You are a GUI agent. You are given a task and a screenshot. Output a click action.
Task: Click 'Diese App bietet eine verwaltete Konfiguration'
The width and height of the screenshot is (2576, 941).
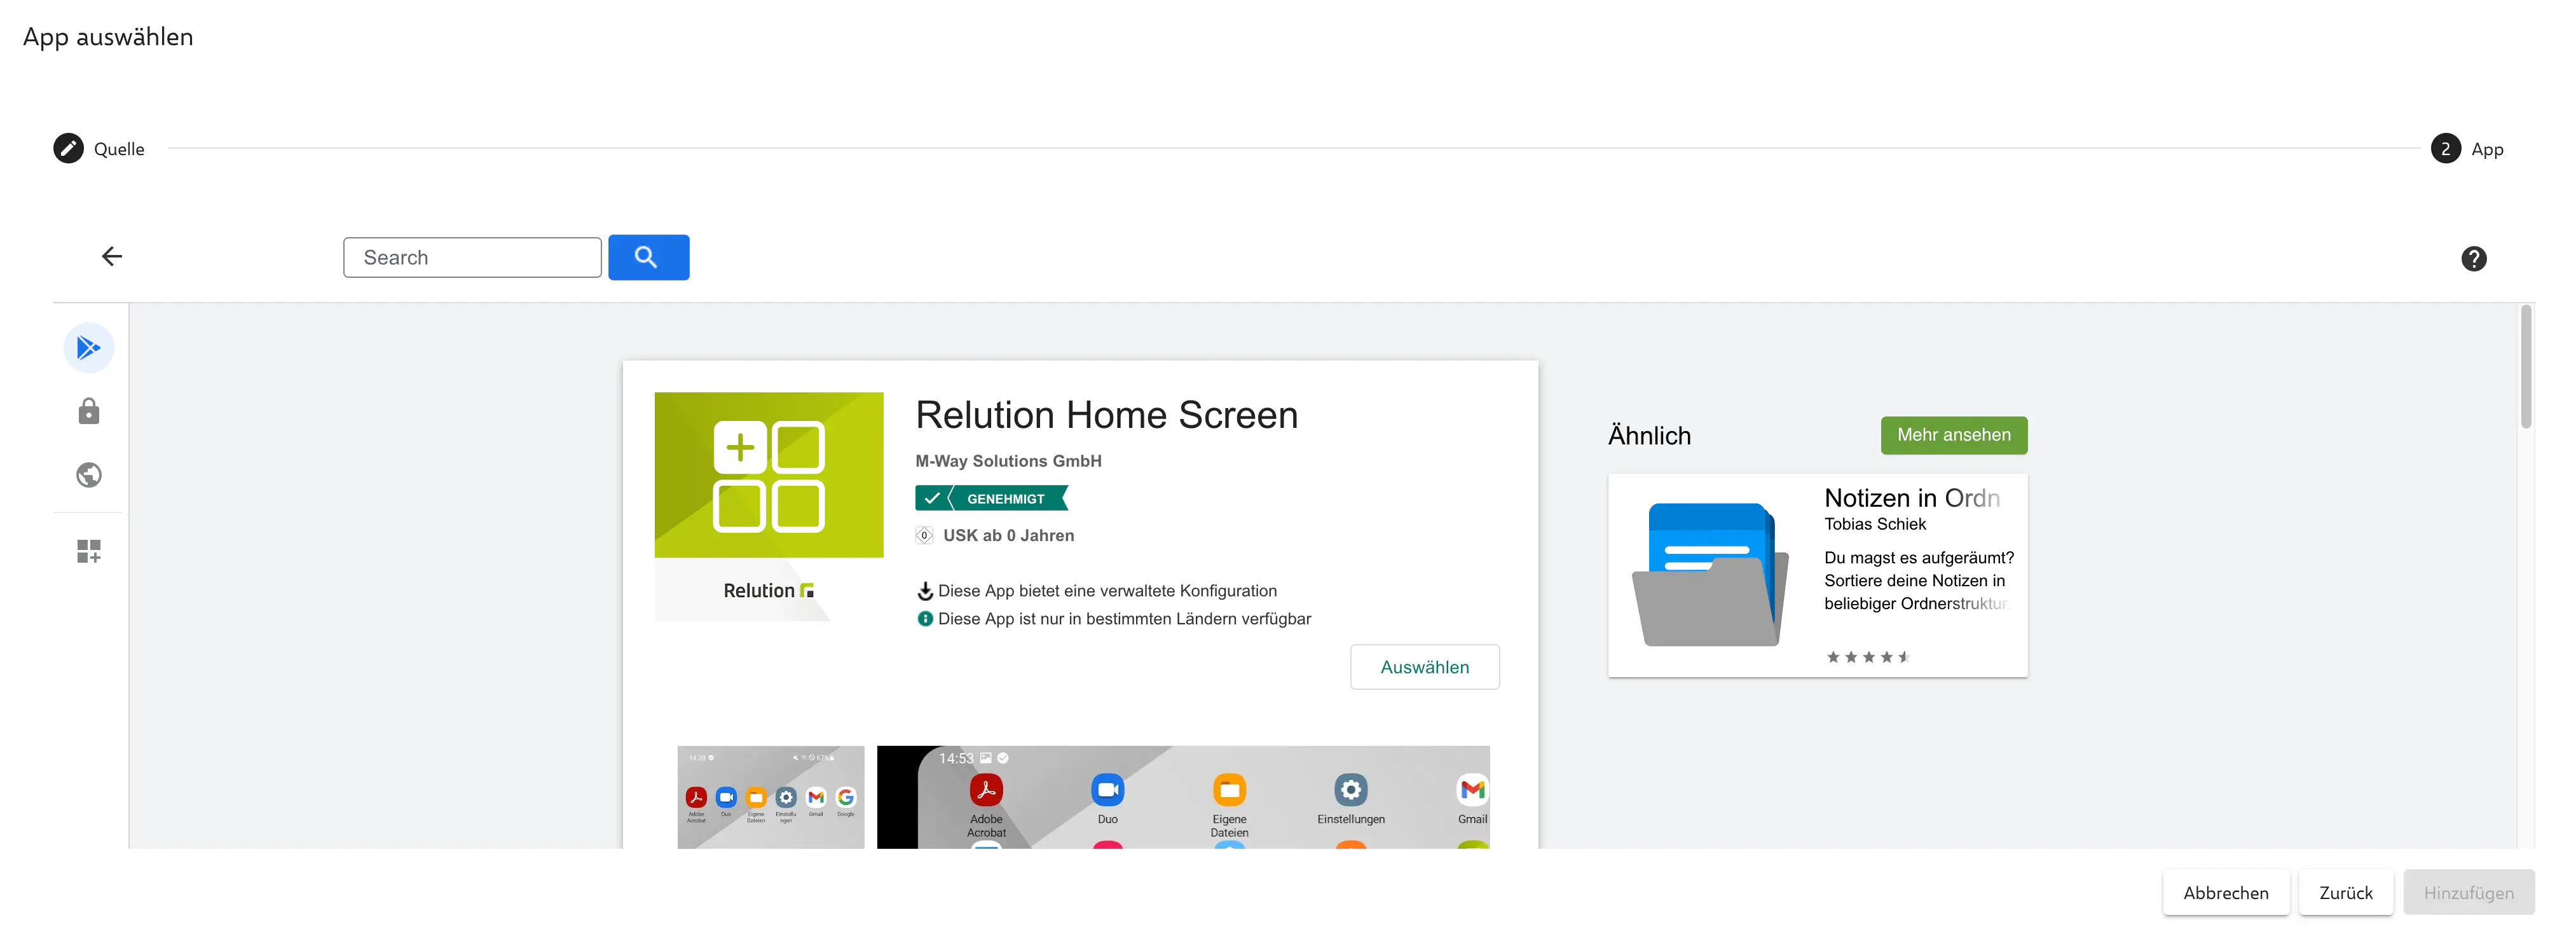[1107, 591]
